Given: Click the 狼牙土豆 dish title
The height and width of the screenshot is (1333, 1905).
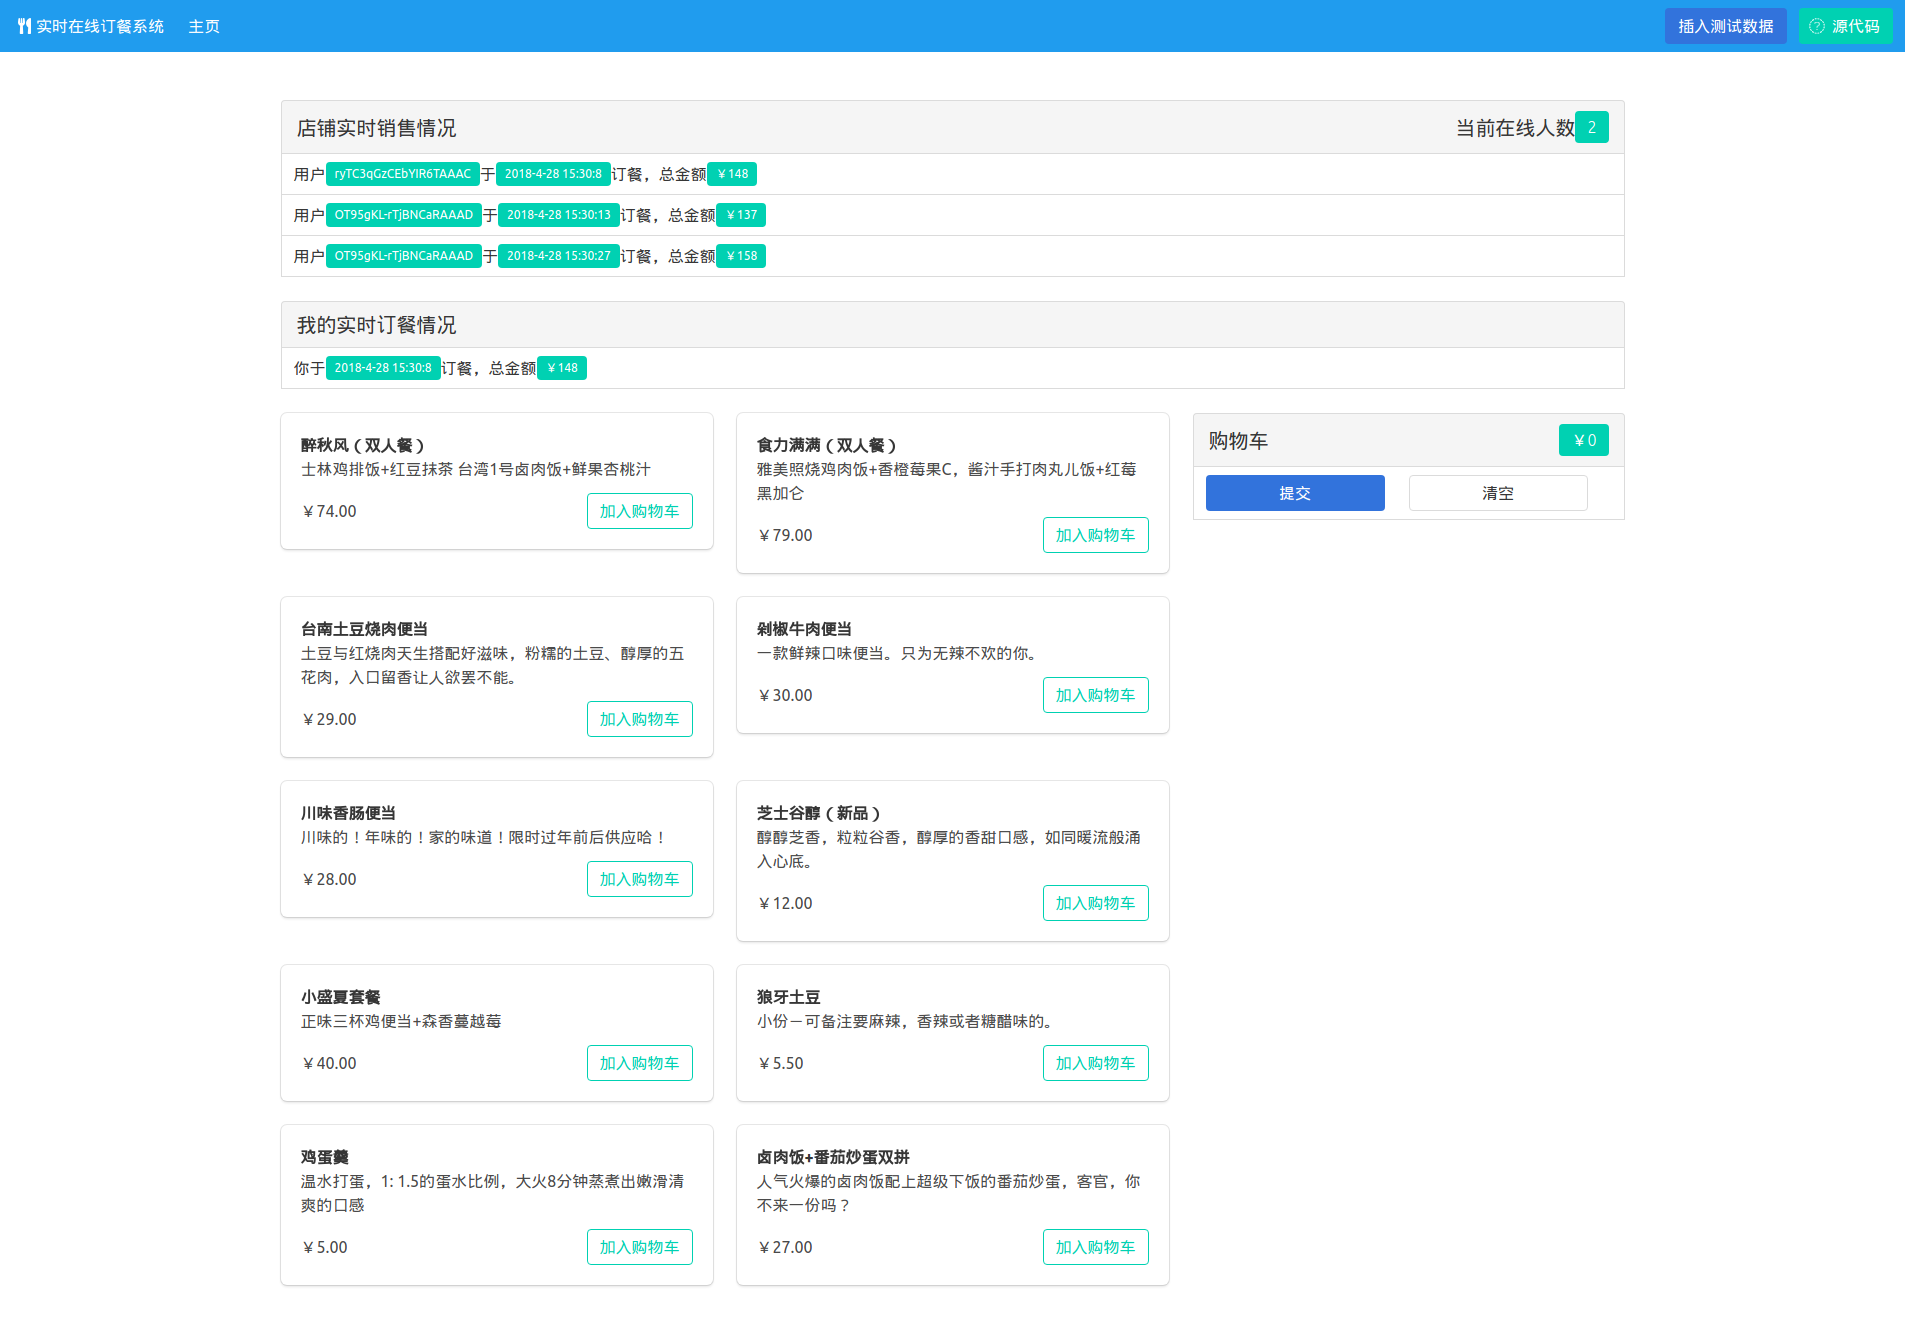Looking at the screenshot, I should pos(789,997).
